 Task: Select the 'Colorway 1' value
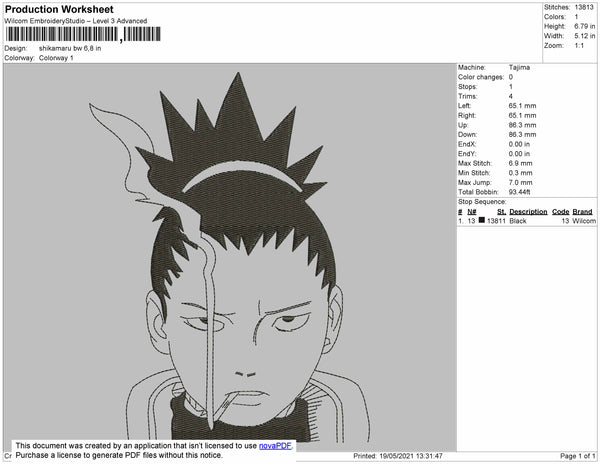pyautogui.click(x=56, y=58)
